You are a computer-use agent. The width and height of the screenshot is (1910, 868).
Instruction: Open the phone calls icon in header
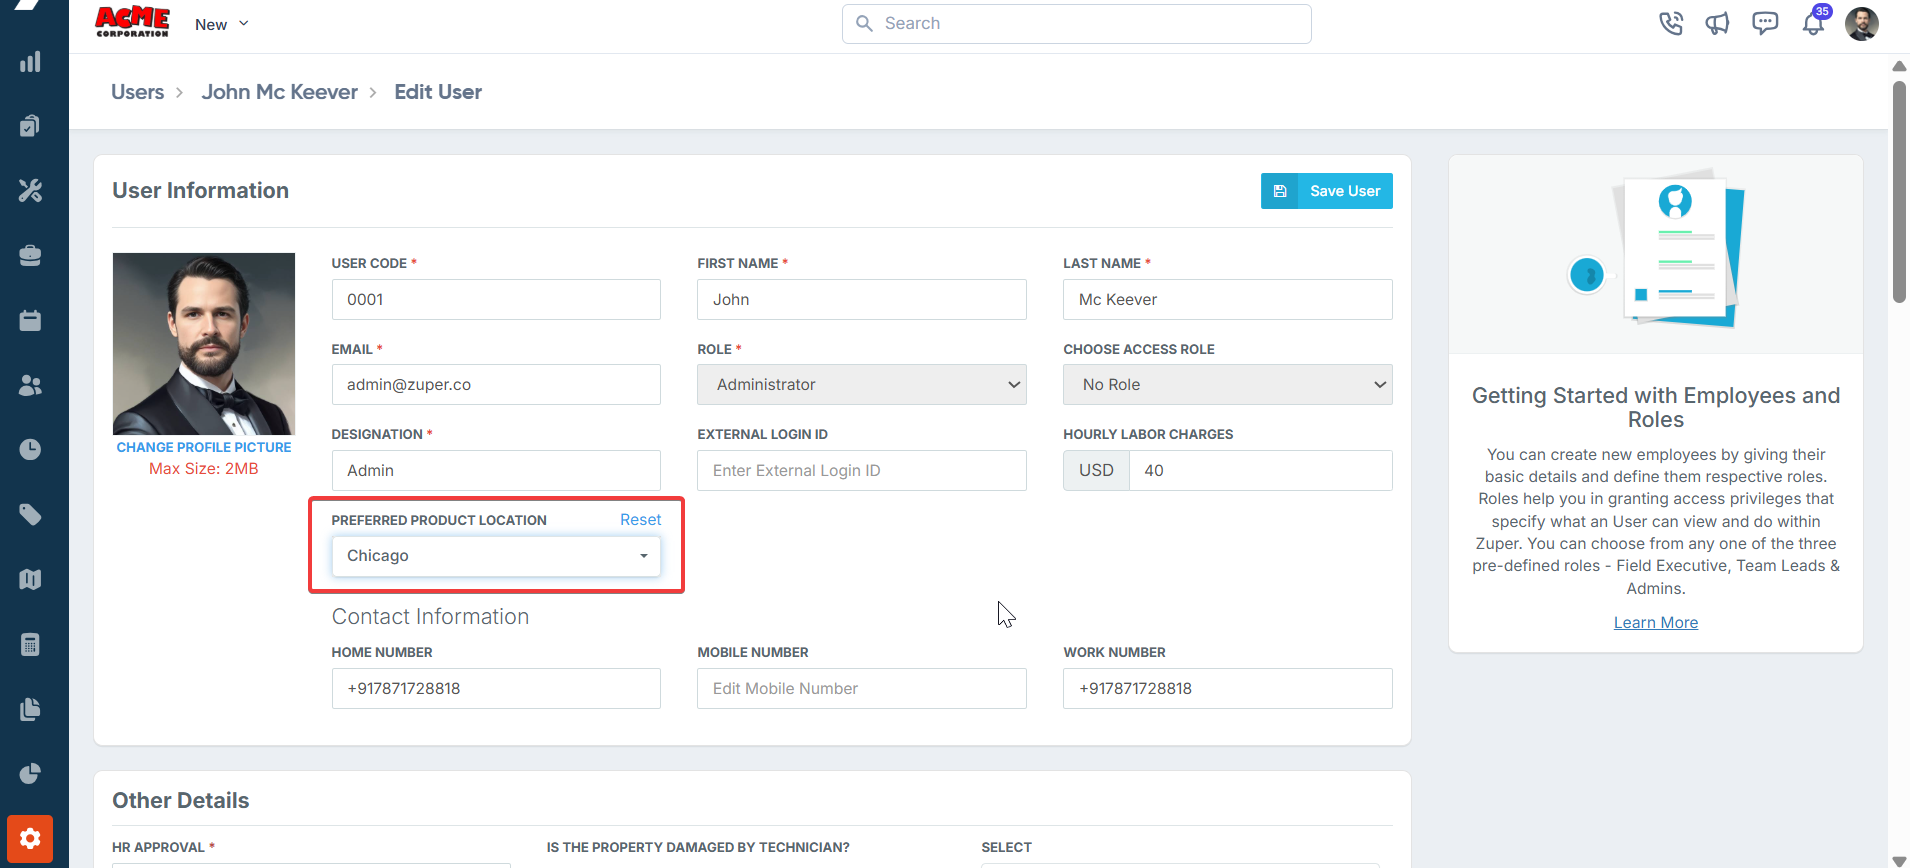(1670, 23)
